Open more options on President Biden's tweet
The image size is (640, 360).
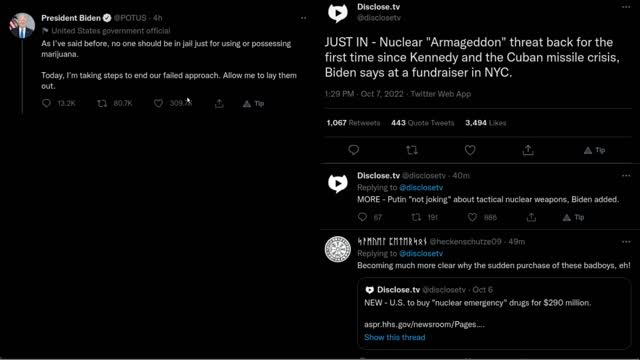pos(303,18)
